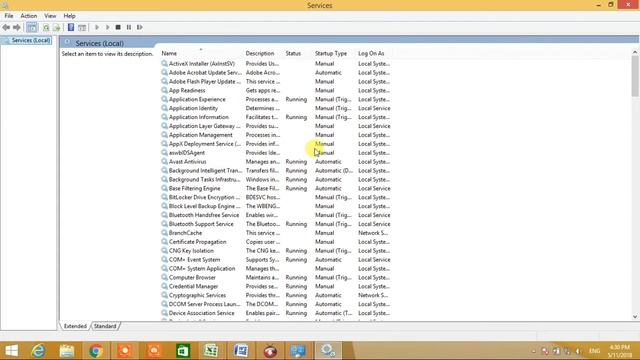This screenshot has height=360, width=640.
Task: Select Services (Local) in console tree
Action: [31, 40]
